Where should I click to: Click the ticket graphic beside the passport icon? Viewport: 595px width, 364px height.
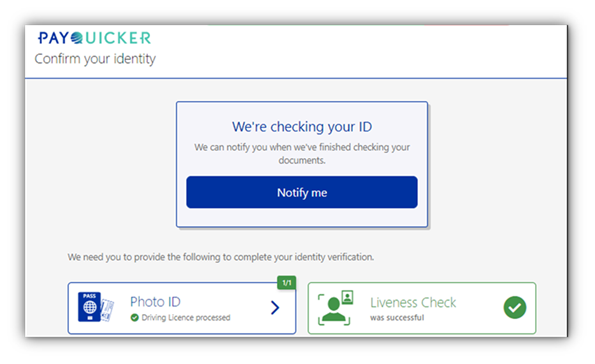(107, 310)
